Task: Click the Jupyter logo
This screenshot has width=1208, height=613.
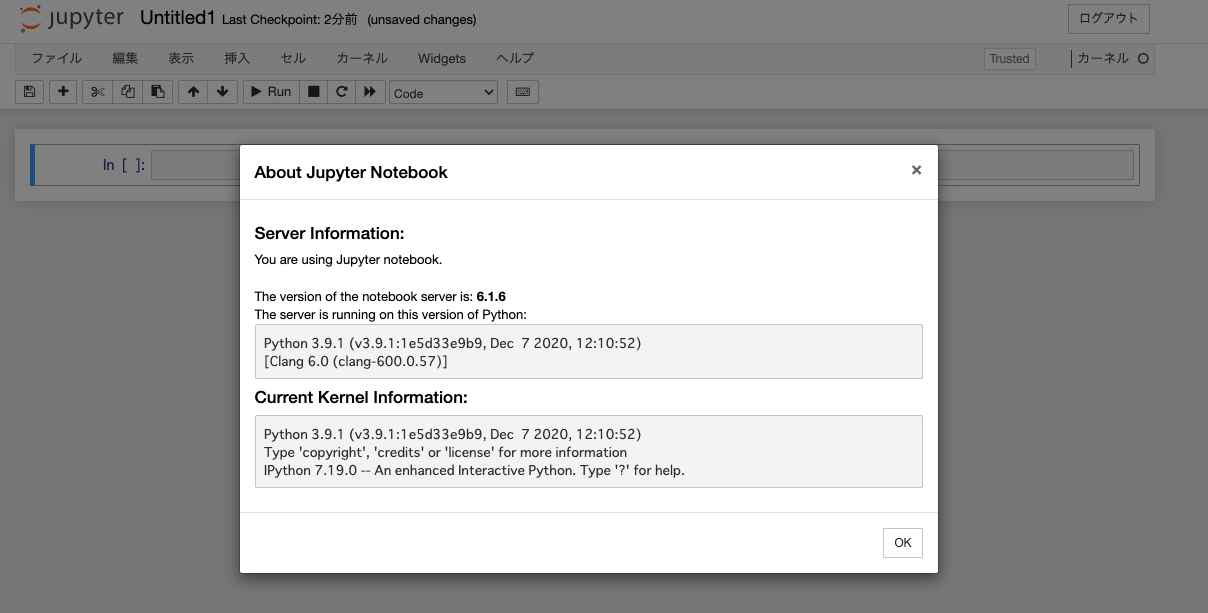Action: tap(72, 18)
